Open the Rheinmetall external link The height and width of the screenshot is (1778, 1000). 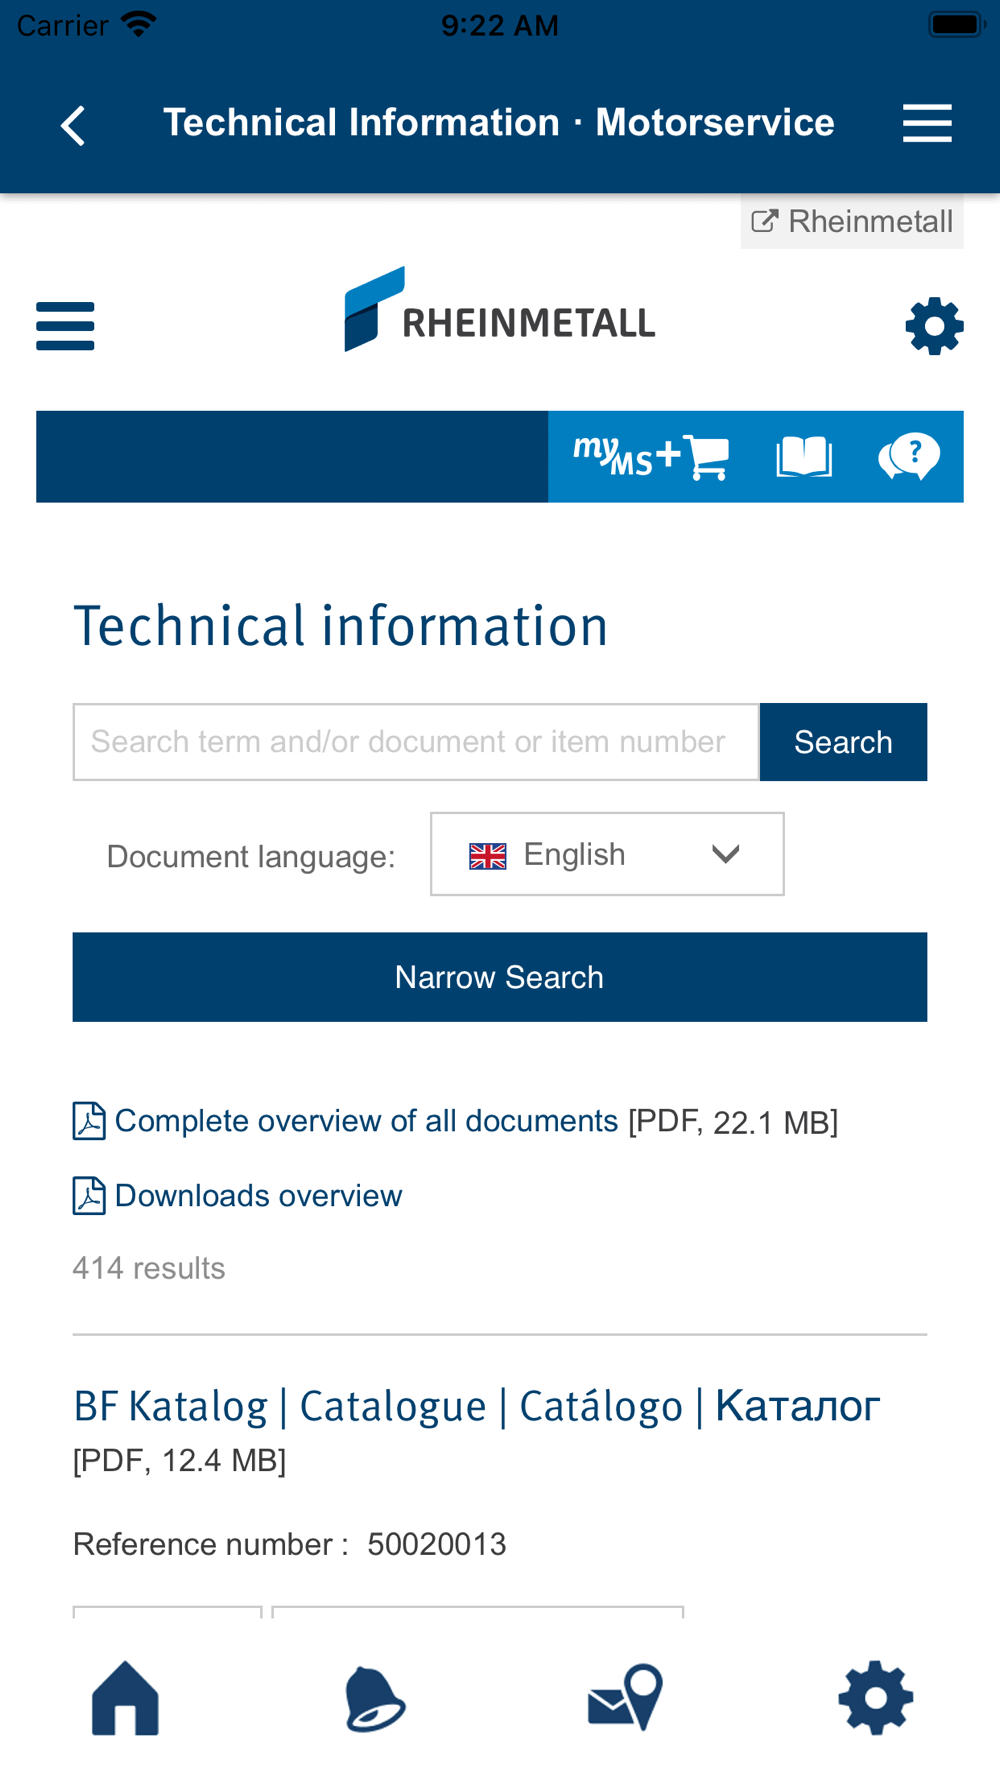pyautogui.click(x=852, y=221)
